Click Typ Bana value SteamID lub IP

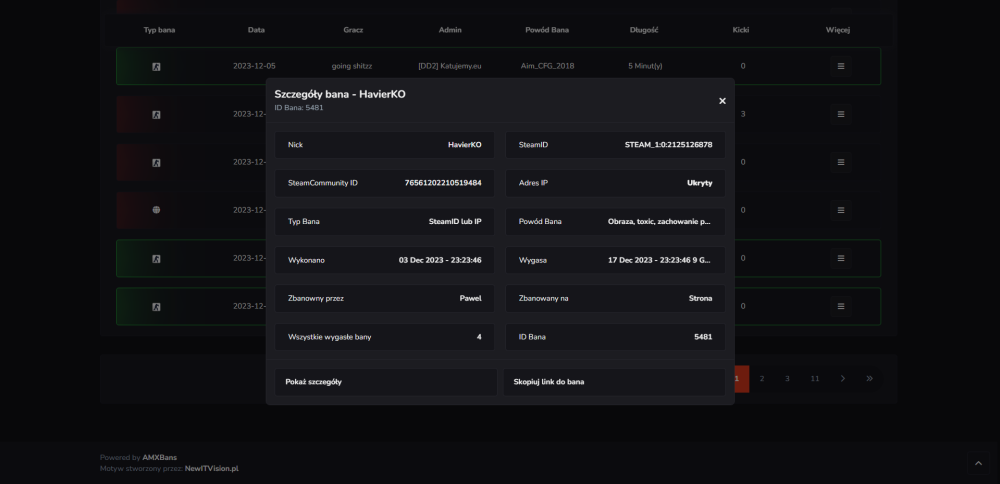[455, 221]
